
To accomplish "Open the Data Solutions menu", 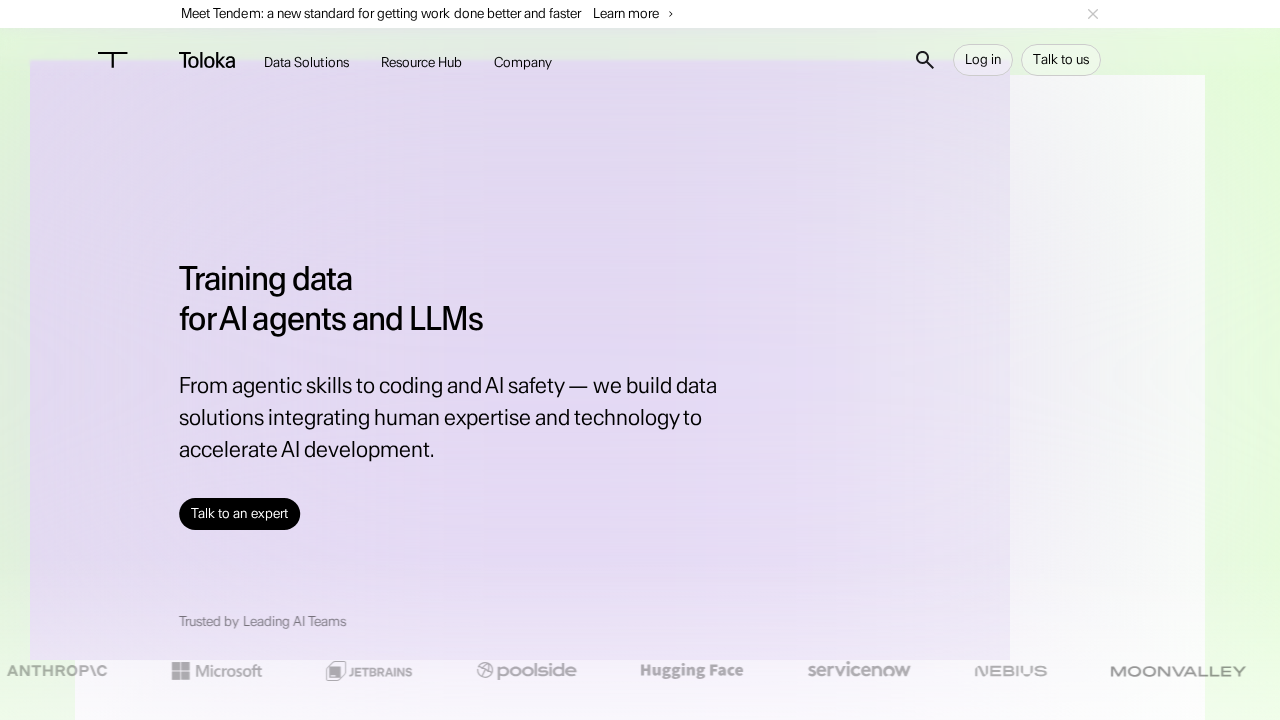I will coord(306,62).
